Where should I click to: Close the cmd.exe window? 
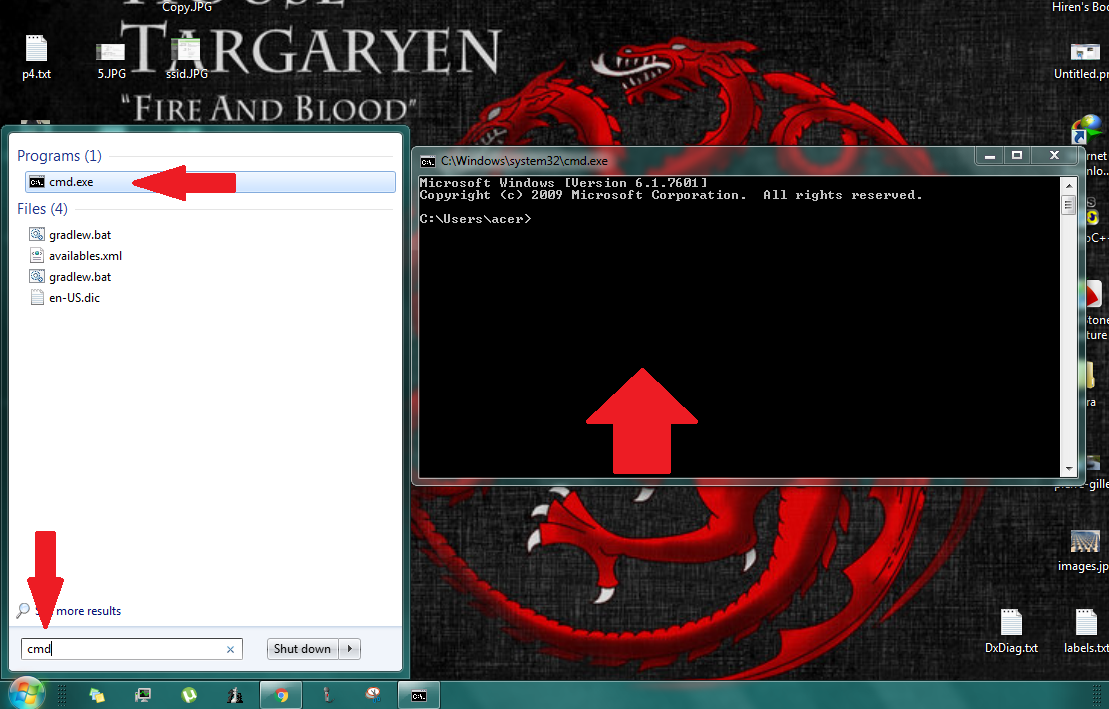pos(1054,156)
